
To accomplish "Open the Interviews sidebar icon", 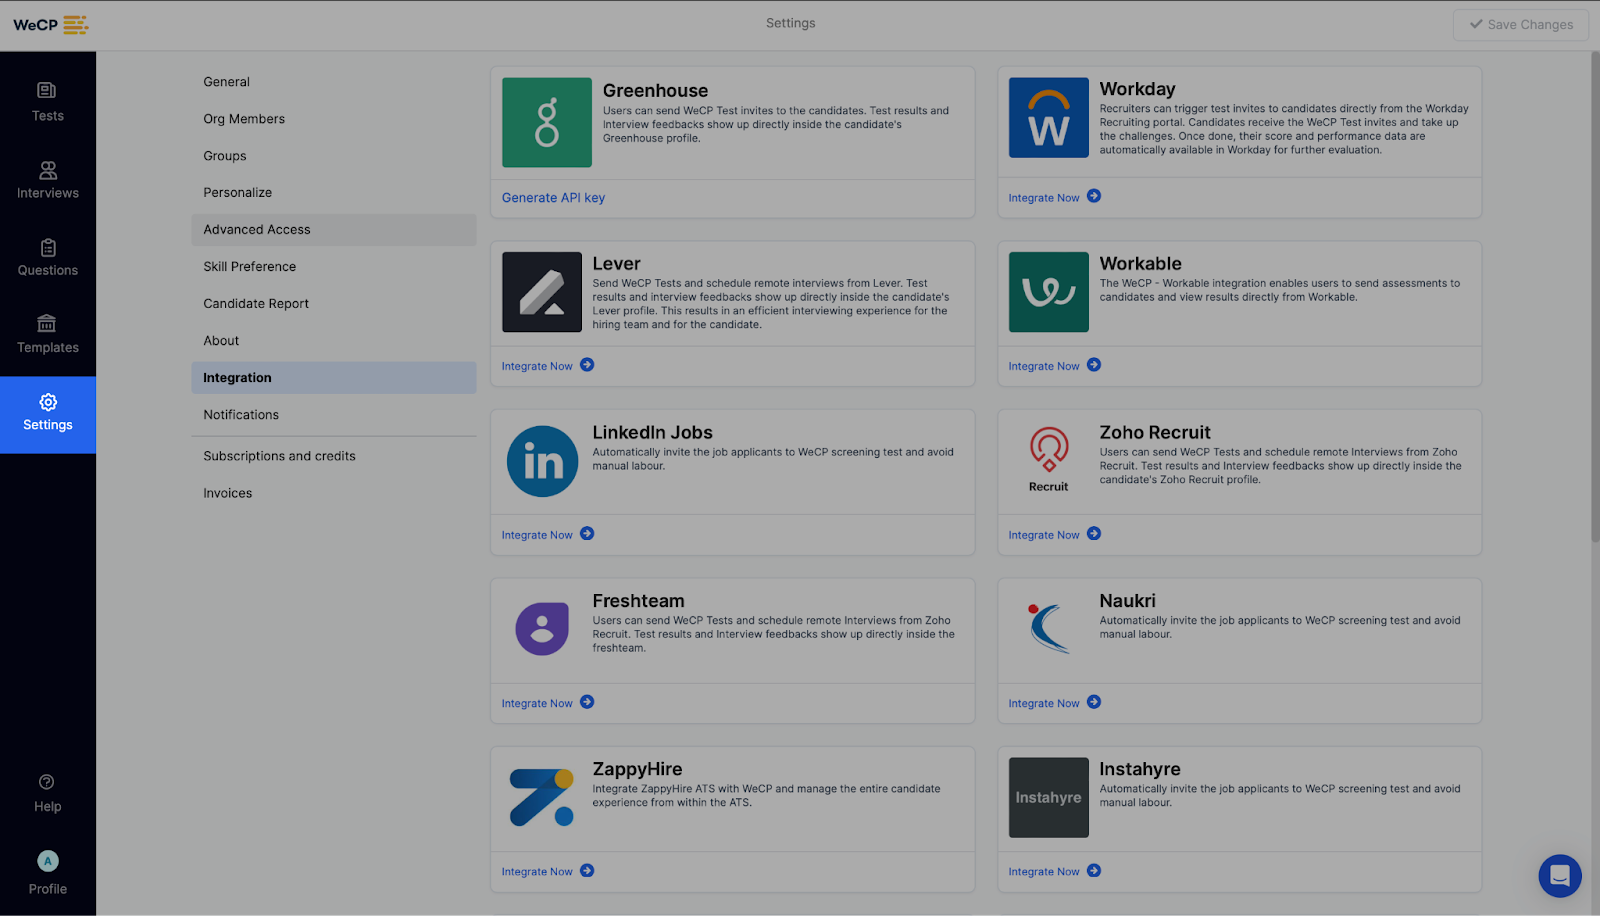I will (x=47, y=169).
